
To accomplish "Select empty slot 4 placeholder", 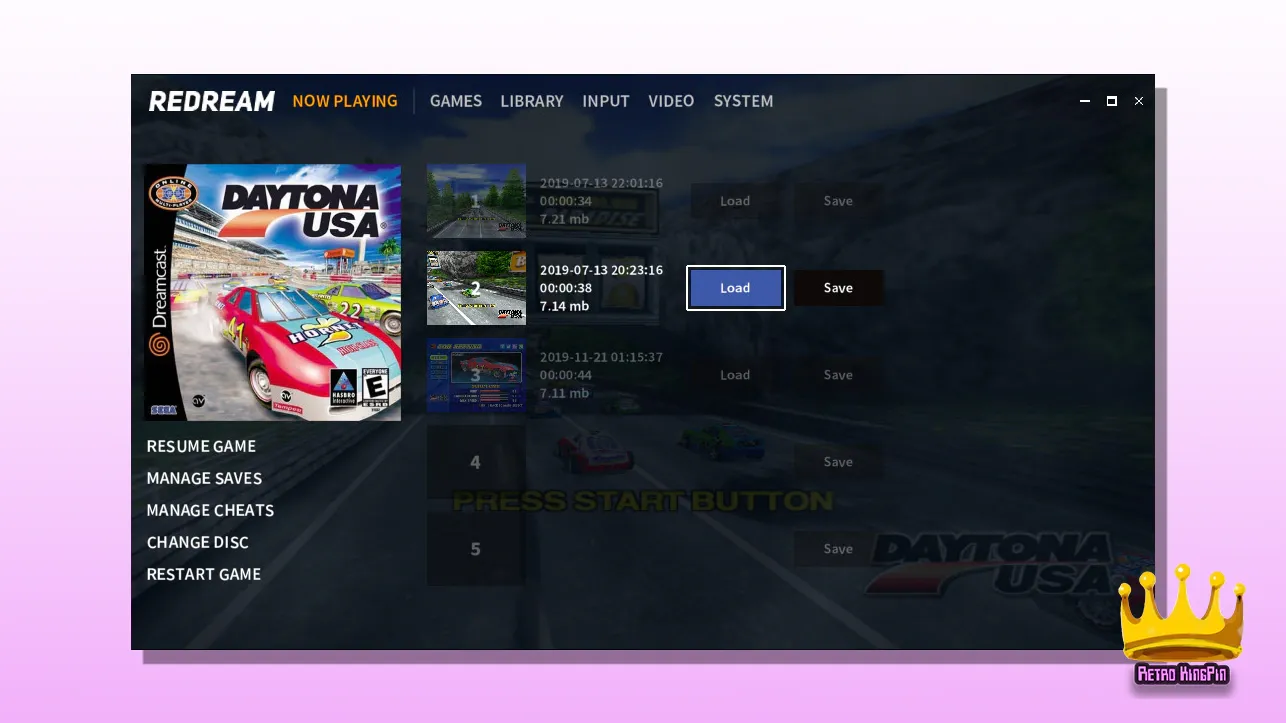I will [476, 462].
